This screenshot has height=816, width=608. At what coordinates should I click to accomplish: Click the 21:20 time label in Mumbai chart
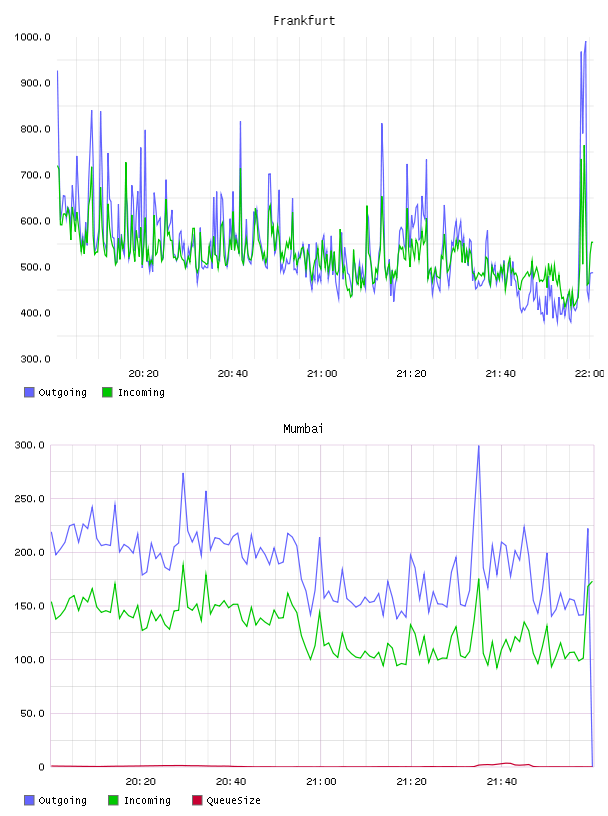pos(411,782)
